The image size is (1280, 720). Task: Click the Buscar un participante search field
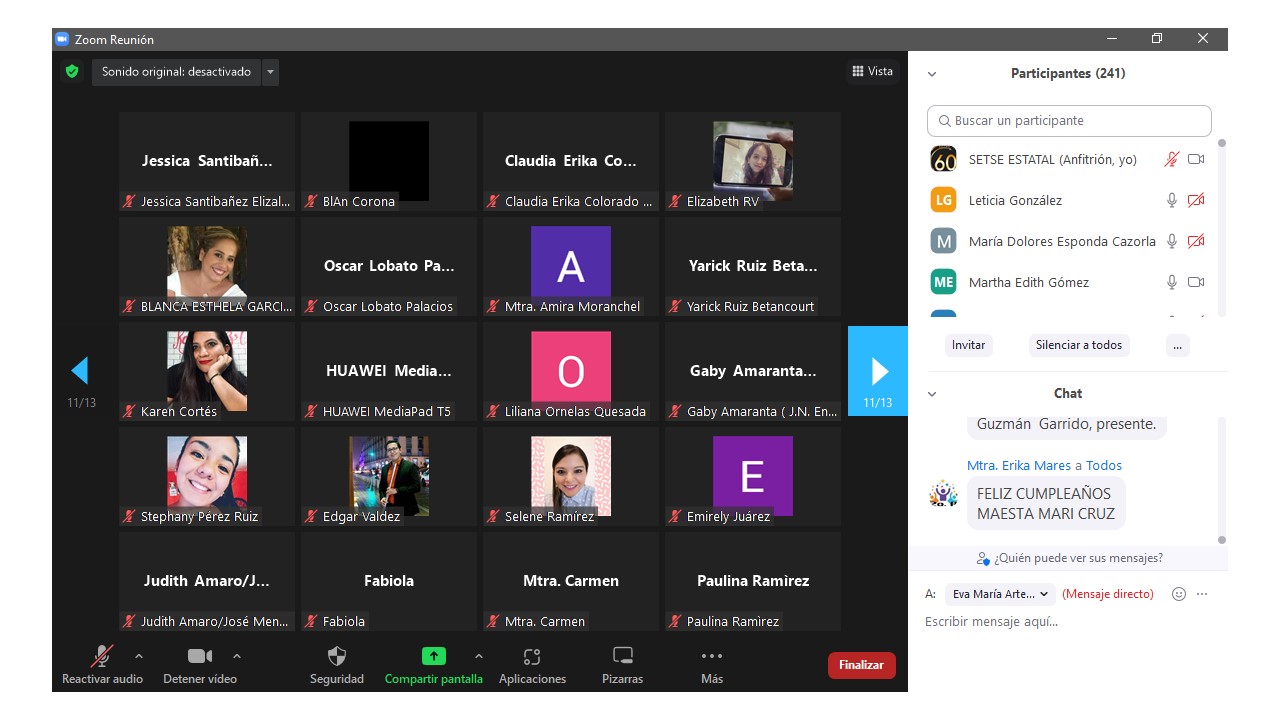(x=1069, y=121)
